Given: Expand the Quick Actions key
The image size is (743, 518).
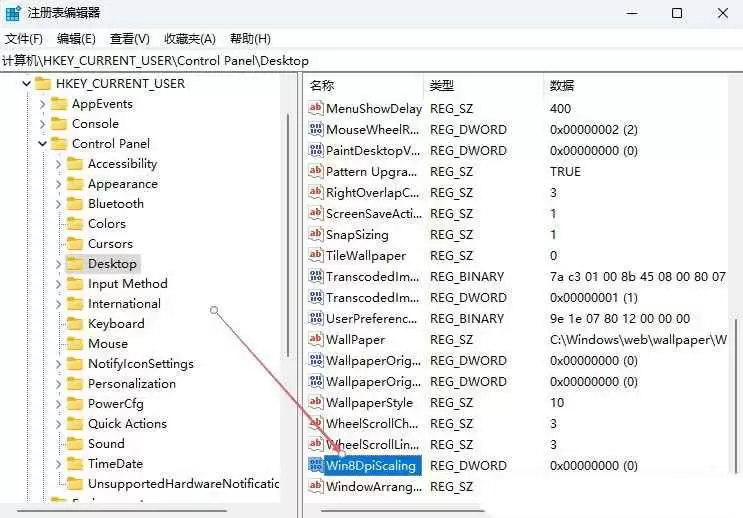Looking at the screenshot, I should click(58, 424).
